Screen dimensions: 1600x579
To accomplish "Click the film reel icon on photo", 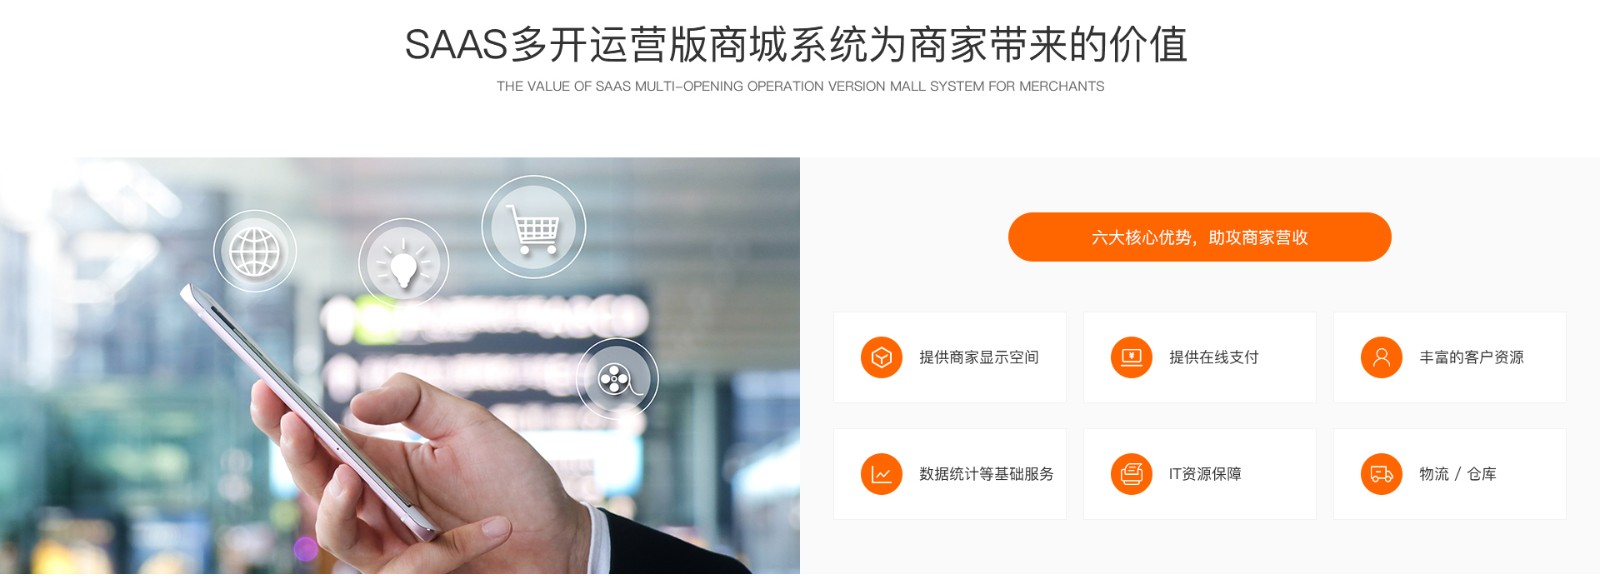I will [x=617, y=379].
